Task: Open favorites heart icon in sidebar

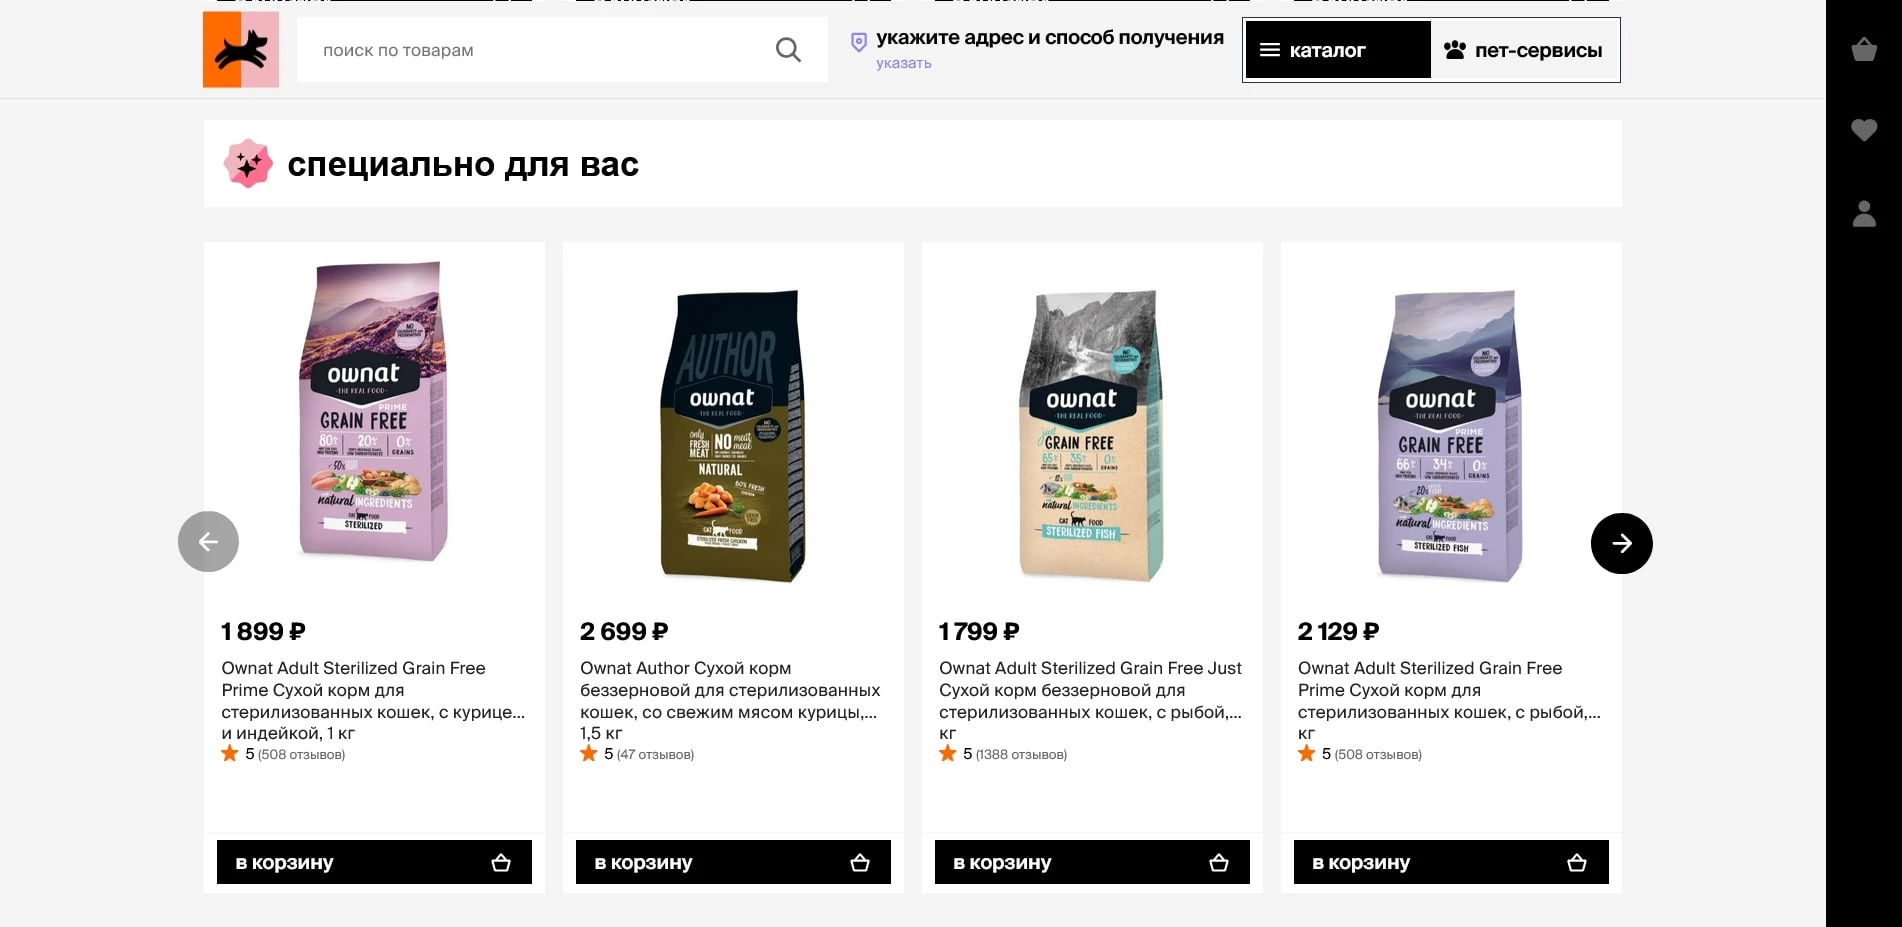Action: pyautogui.click(x=1864, y=130)
